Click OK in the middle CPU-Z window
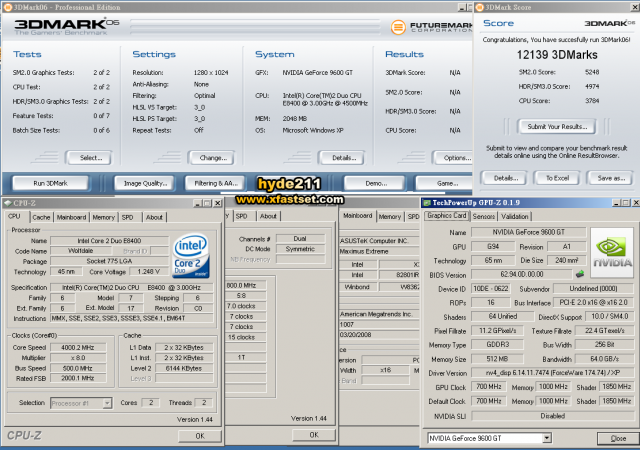The image size is (640, 450). [314, 435]
